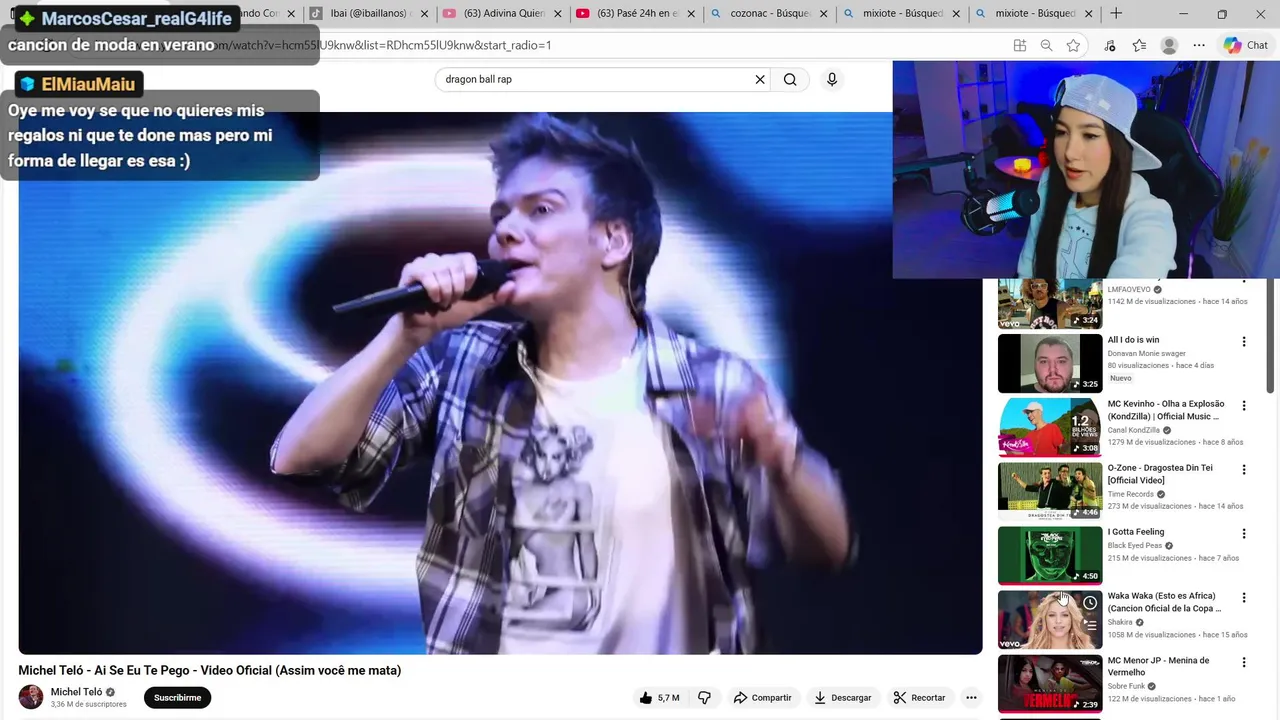Add this page to favorites star
Viewport: 1280px width, 720px height.
pyautogui.click(x=1073, y=45)
